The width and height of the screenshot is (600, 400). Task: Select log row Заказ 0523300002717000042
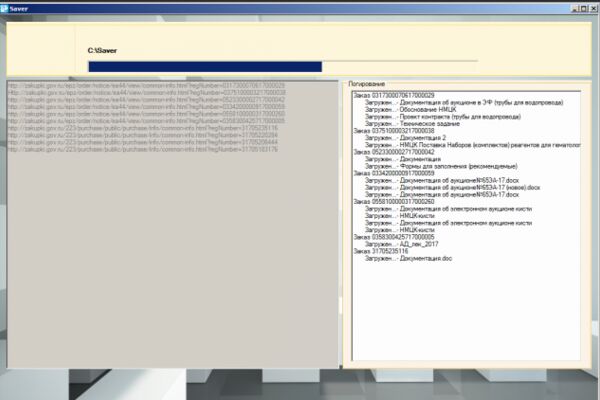[394, 152]
